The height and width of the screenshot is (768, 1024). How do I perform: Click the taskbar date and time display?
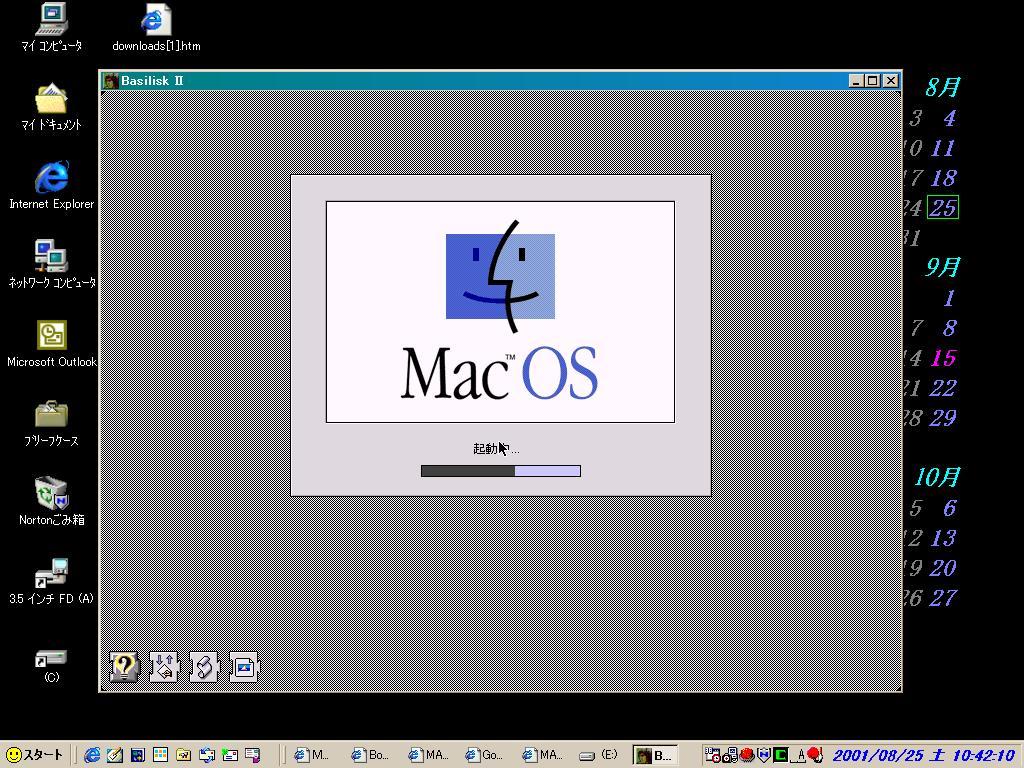(x=923, y=756)
